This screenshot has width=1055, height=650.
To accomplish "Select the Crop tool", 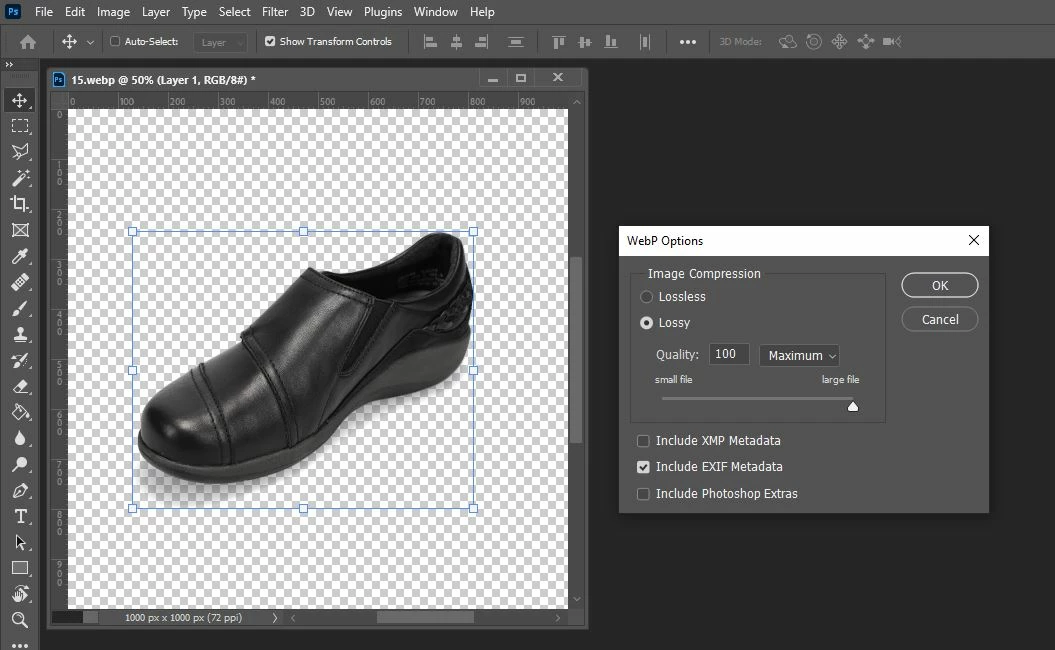I will tap(19, 204).
